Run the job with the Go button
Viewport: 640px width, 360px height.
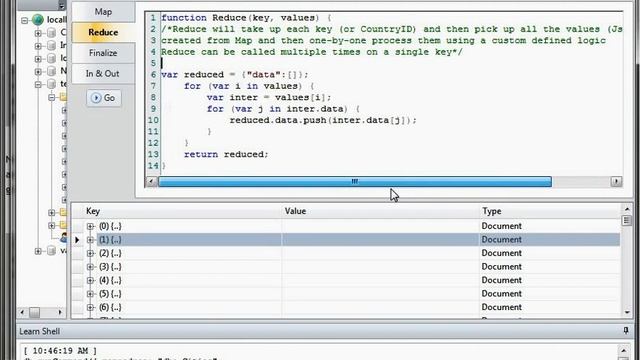104,98
